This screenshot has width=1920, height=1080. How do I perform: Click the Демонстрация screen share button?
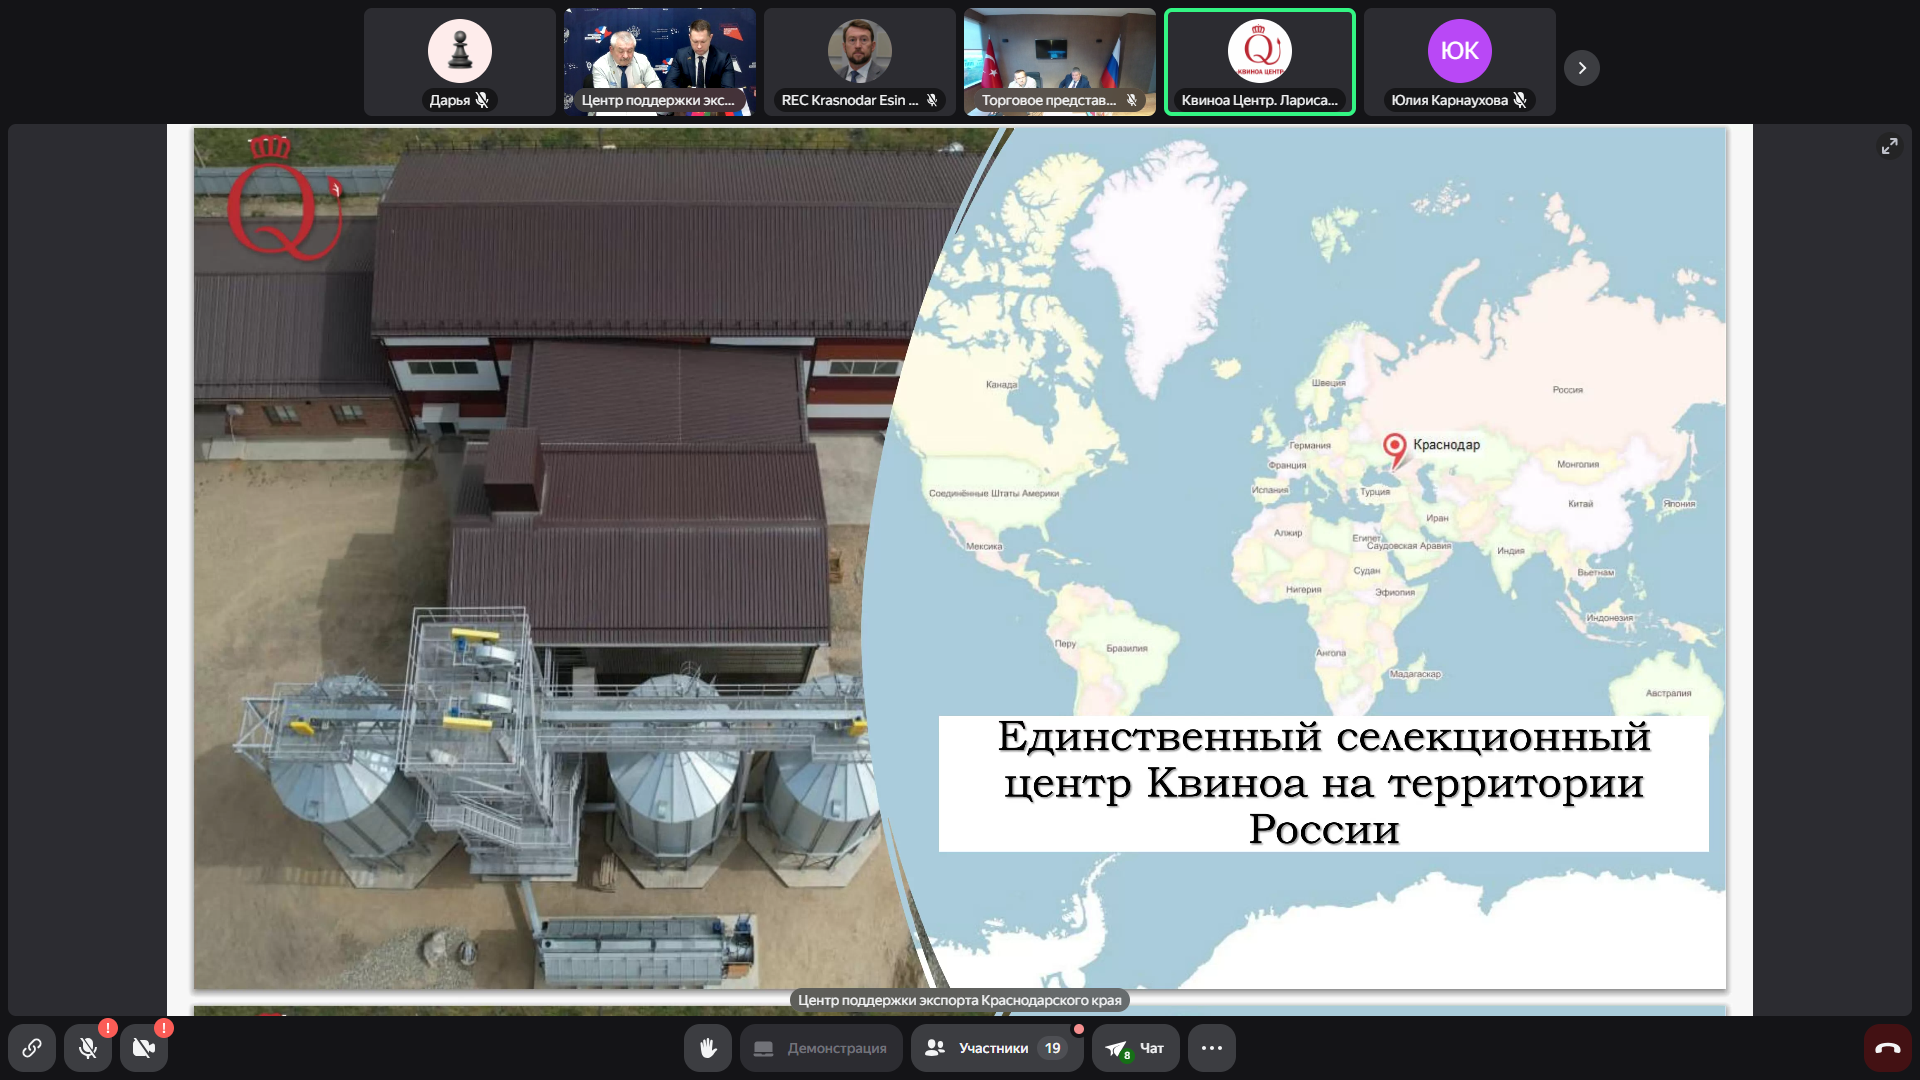click(821, 1048)
